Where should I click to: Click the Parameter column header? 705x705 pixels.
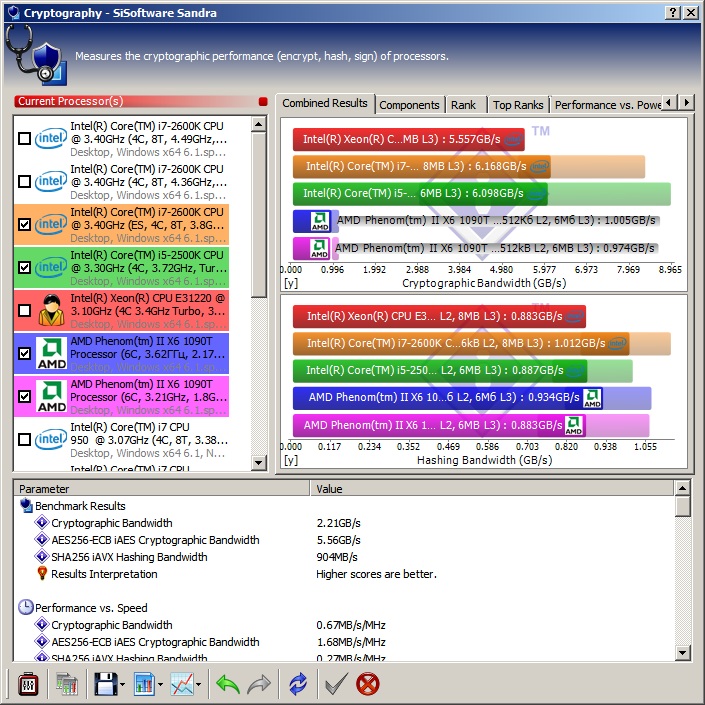162,488
